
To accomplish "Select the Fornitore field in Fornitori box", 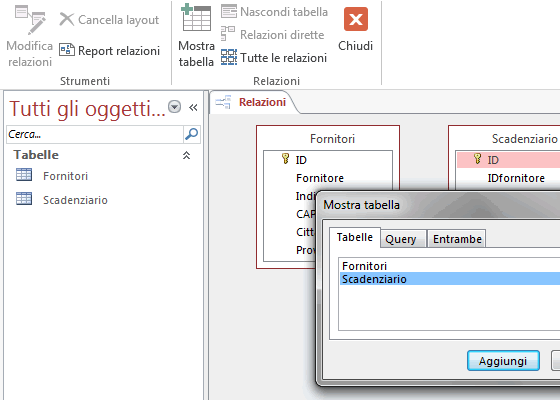I will [x=320, y=178].
